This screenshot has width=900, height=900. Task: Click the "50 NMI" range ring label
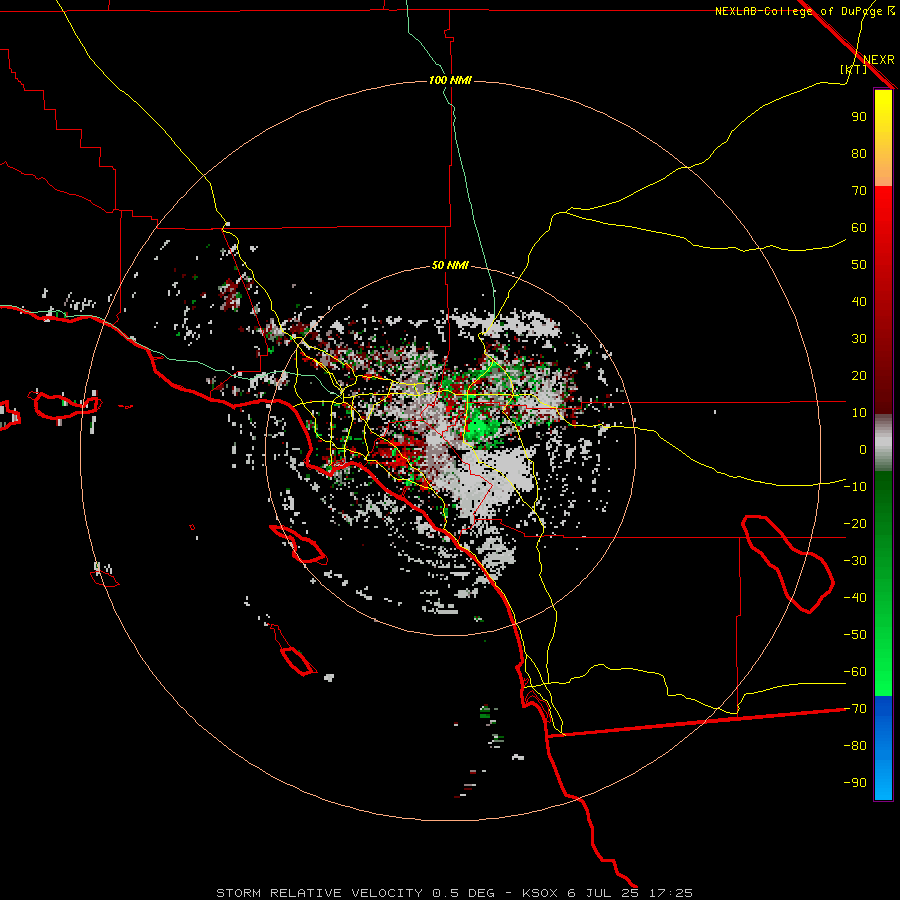tap(450, 265)
